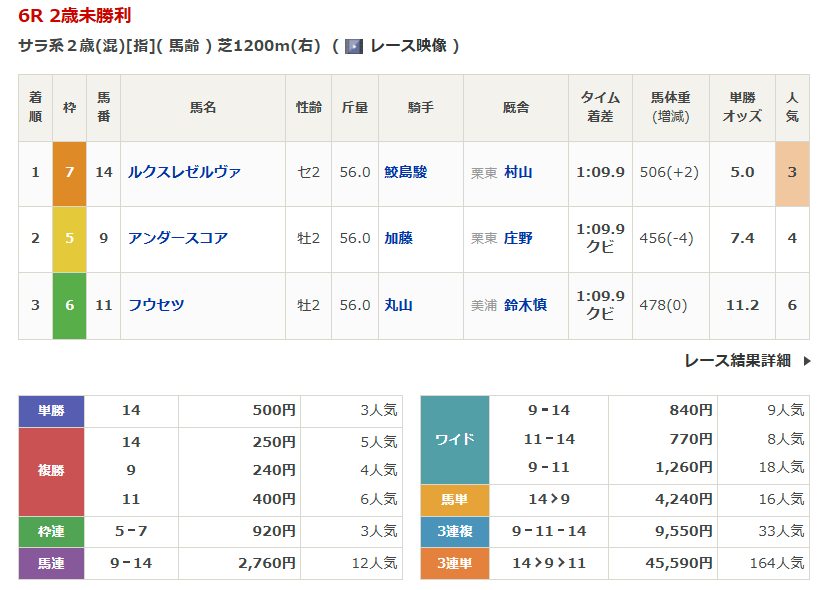This screenshot has width=826, height=590.
Task: Expand レース結果詳細 arrow
Action: 807,361
